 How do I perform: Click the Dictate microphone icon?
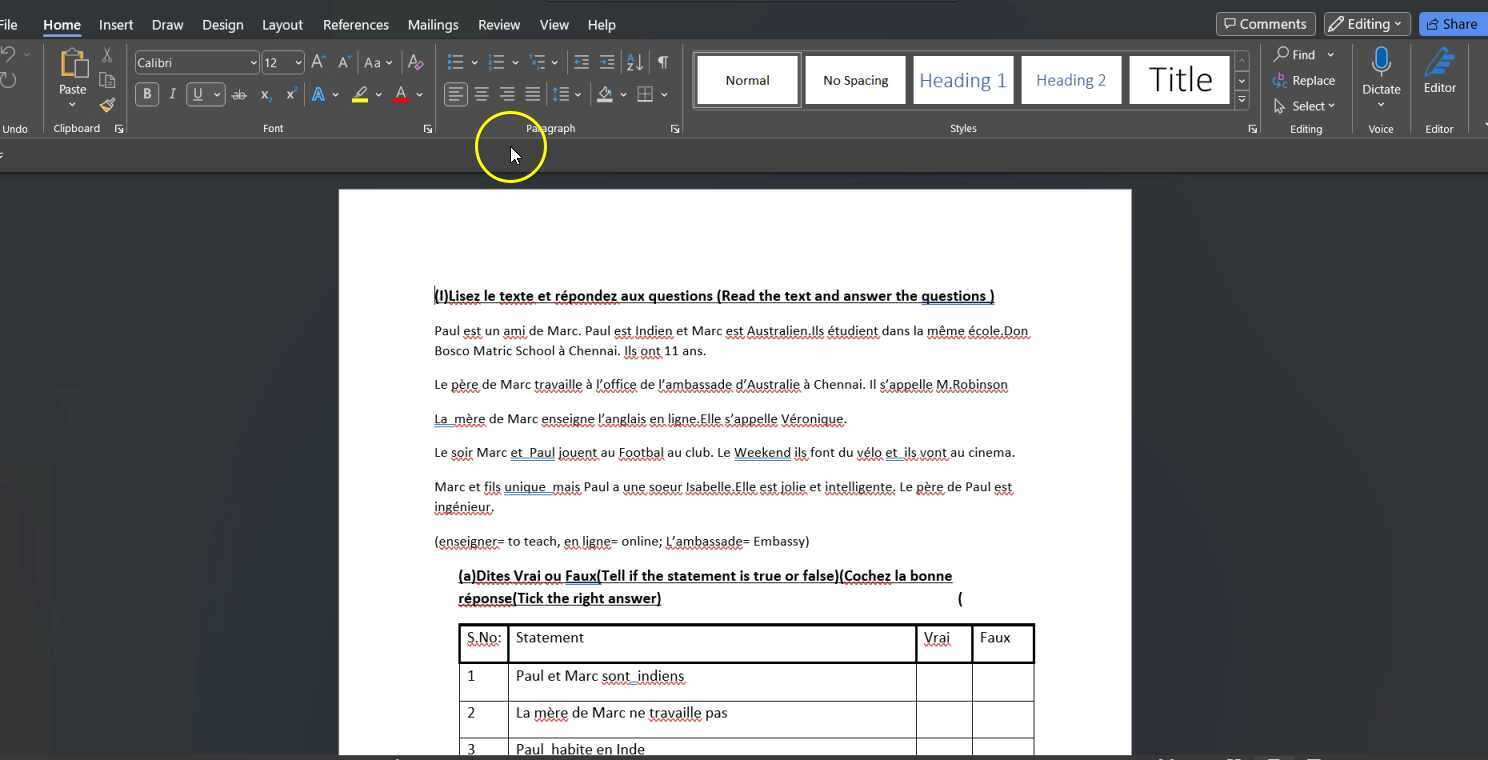click(1381, 63)
